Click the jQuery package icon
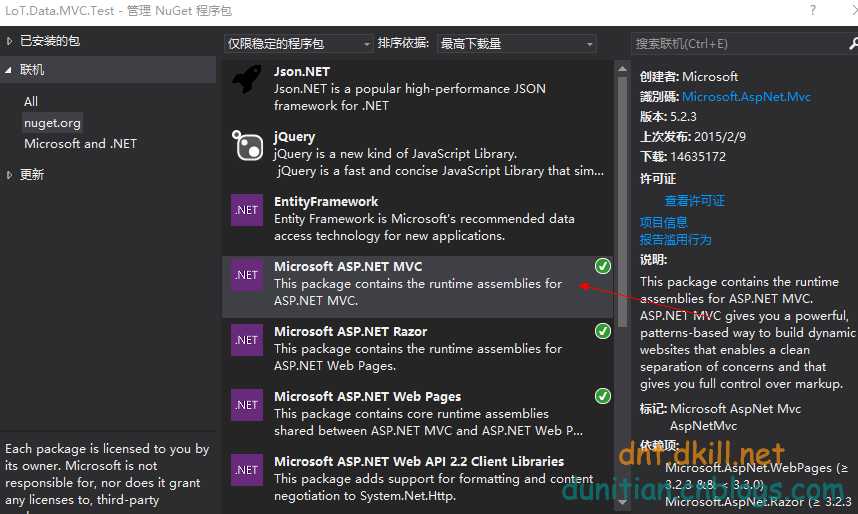This screenshot has width=858, height=514. [247, 145]
